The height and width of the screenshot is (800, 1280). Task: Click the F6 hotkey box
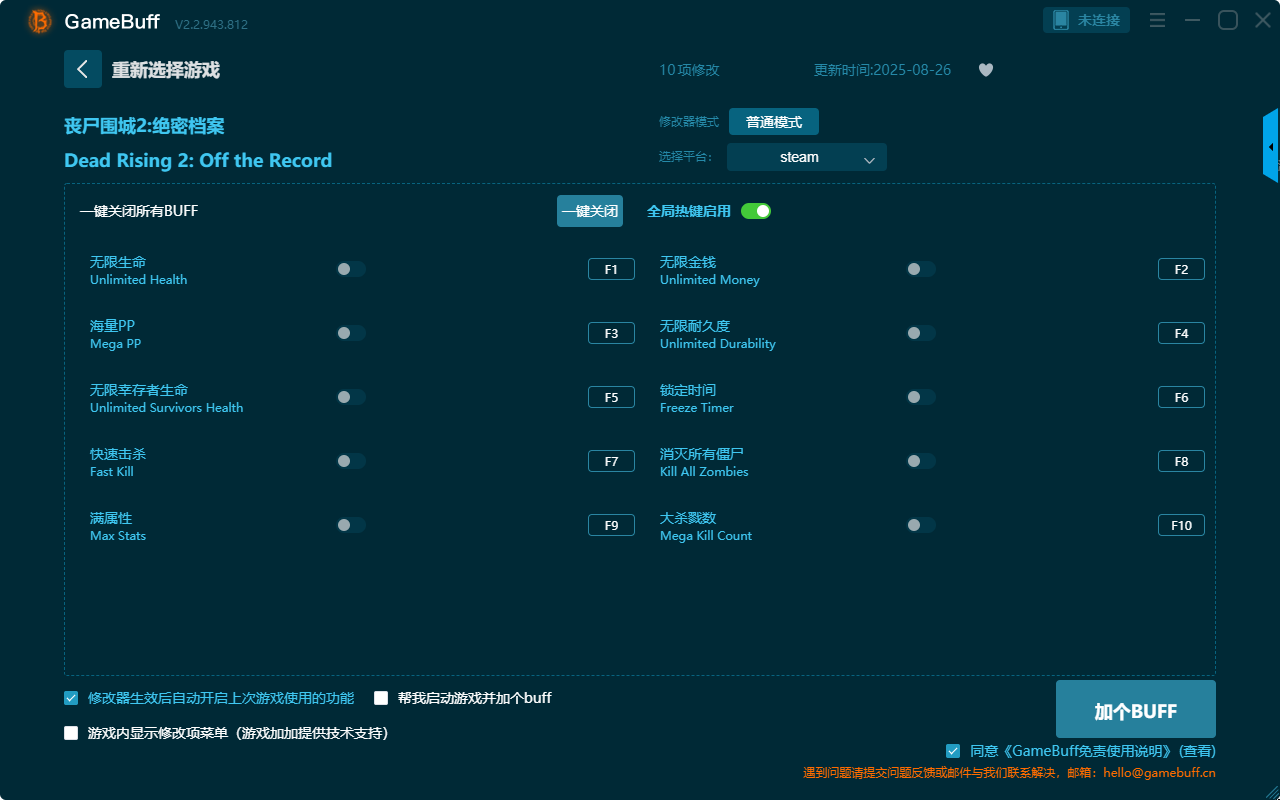1181,397
